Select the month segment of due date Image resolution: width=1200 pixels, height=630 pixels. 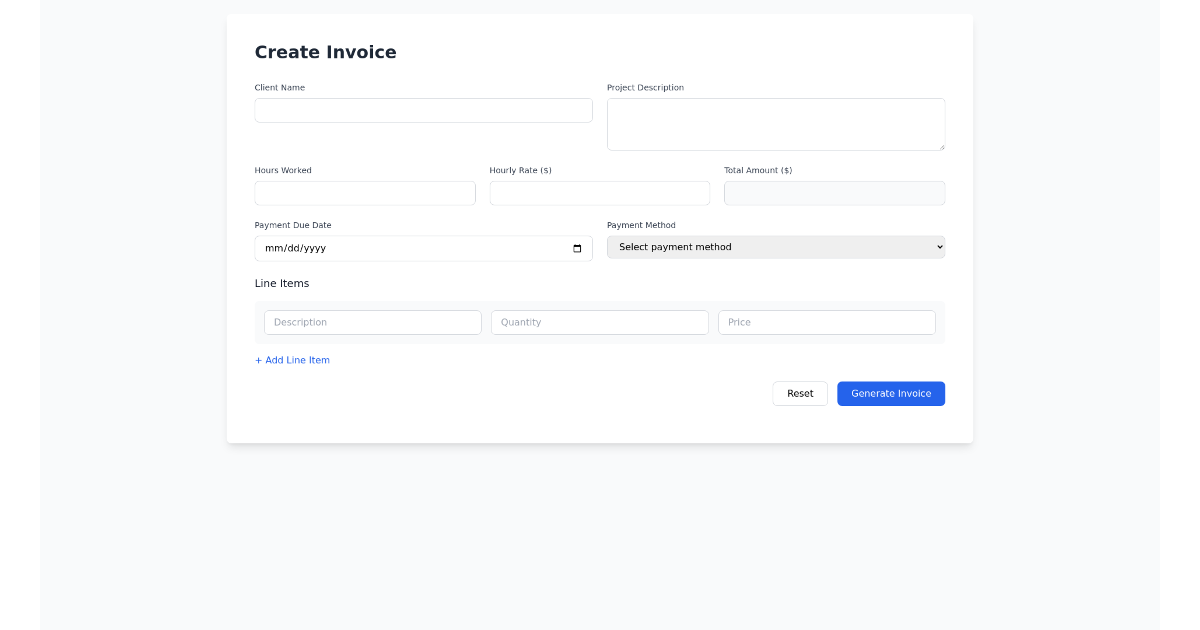tap(273, 248)
